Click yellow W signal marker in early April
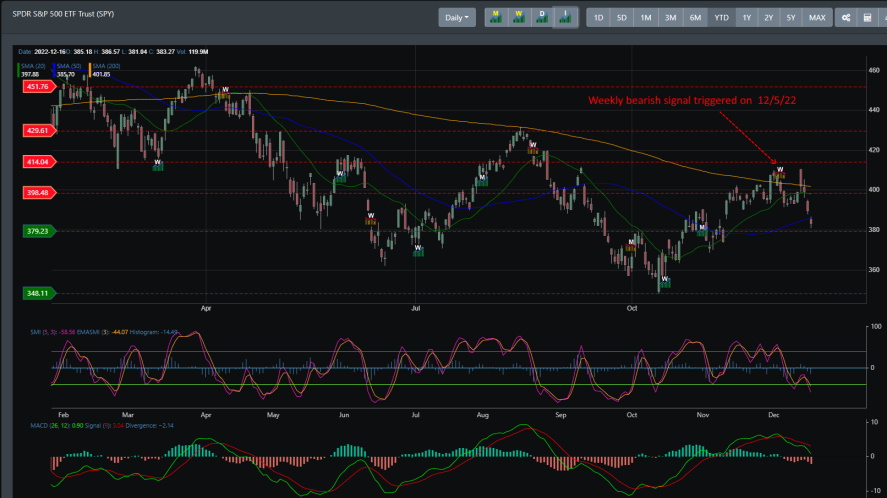This screenshot has width=887, height=498. (x=225, y=92)
